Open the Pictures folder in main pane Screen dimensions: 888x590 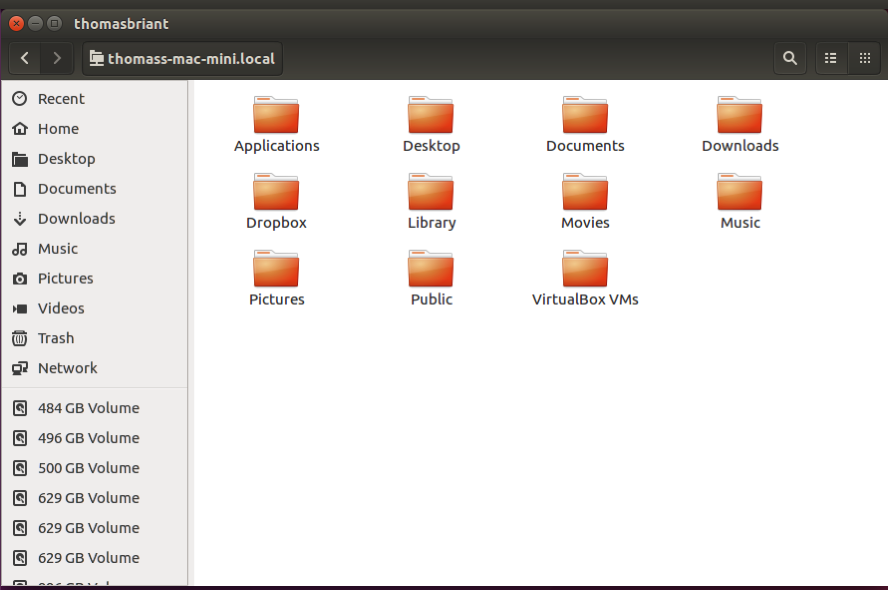pos(276,279)
